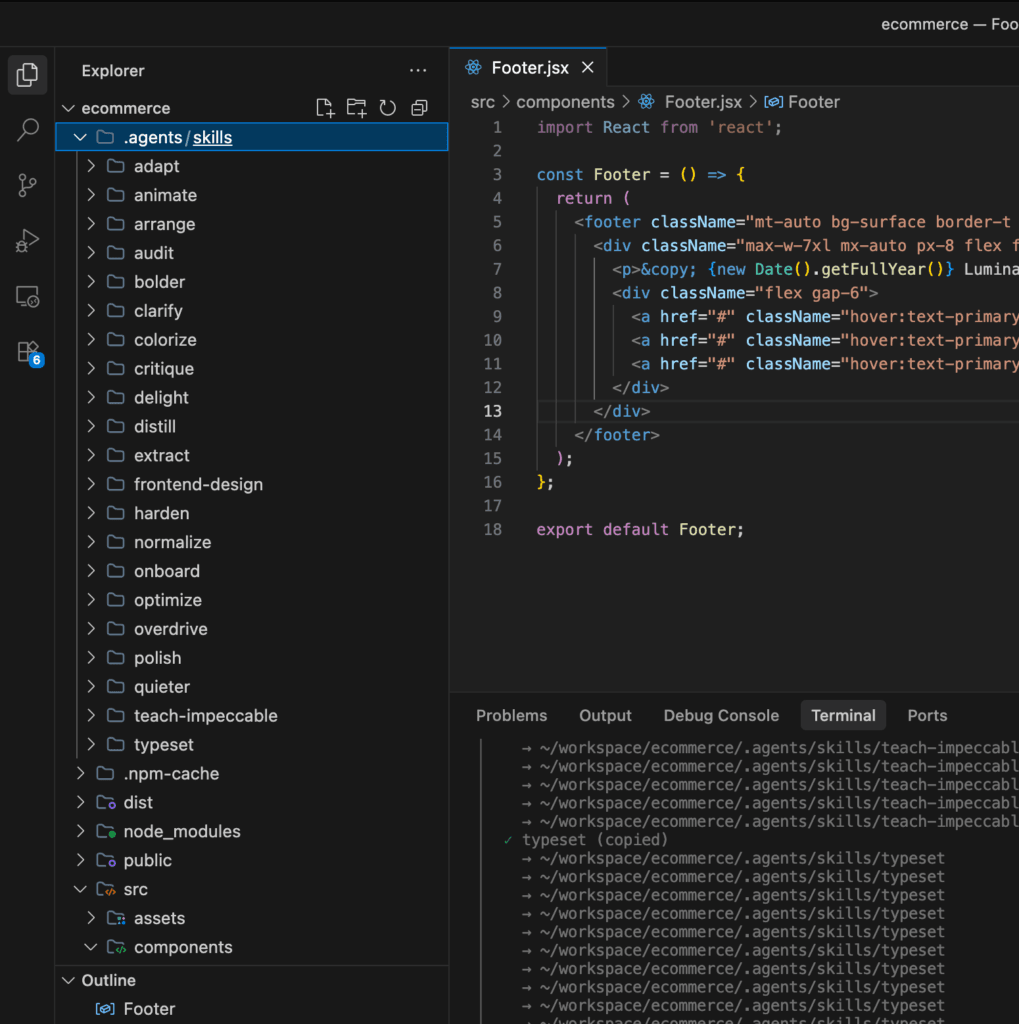Open Explorer's more actions ellipsis menu

click(418, 71)
